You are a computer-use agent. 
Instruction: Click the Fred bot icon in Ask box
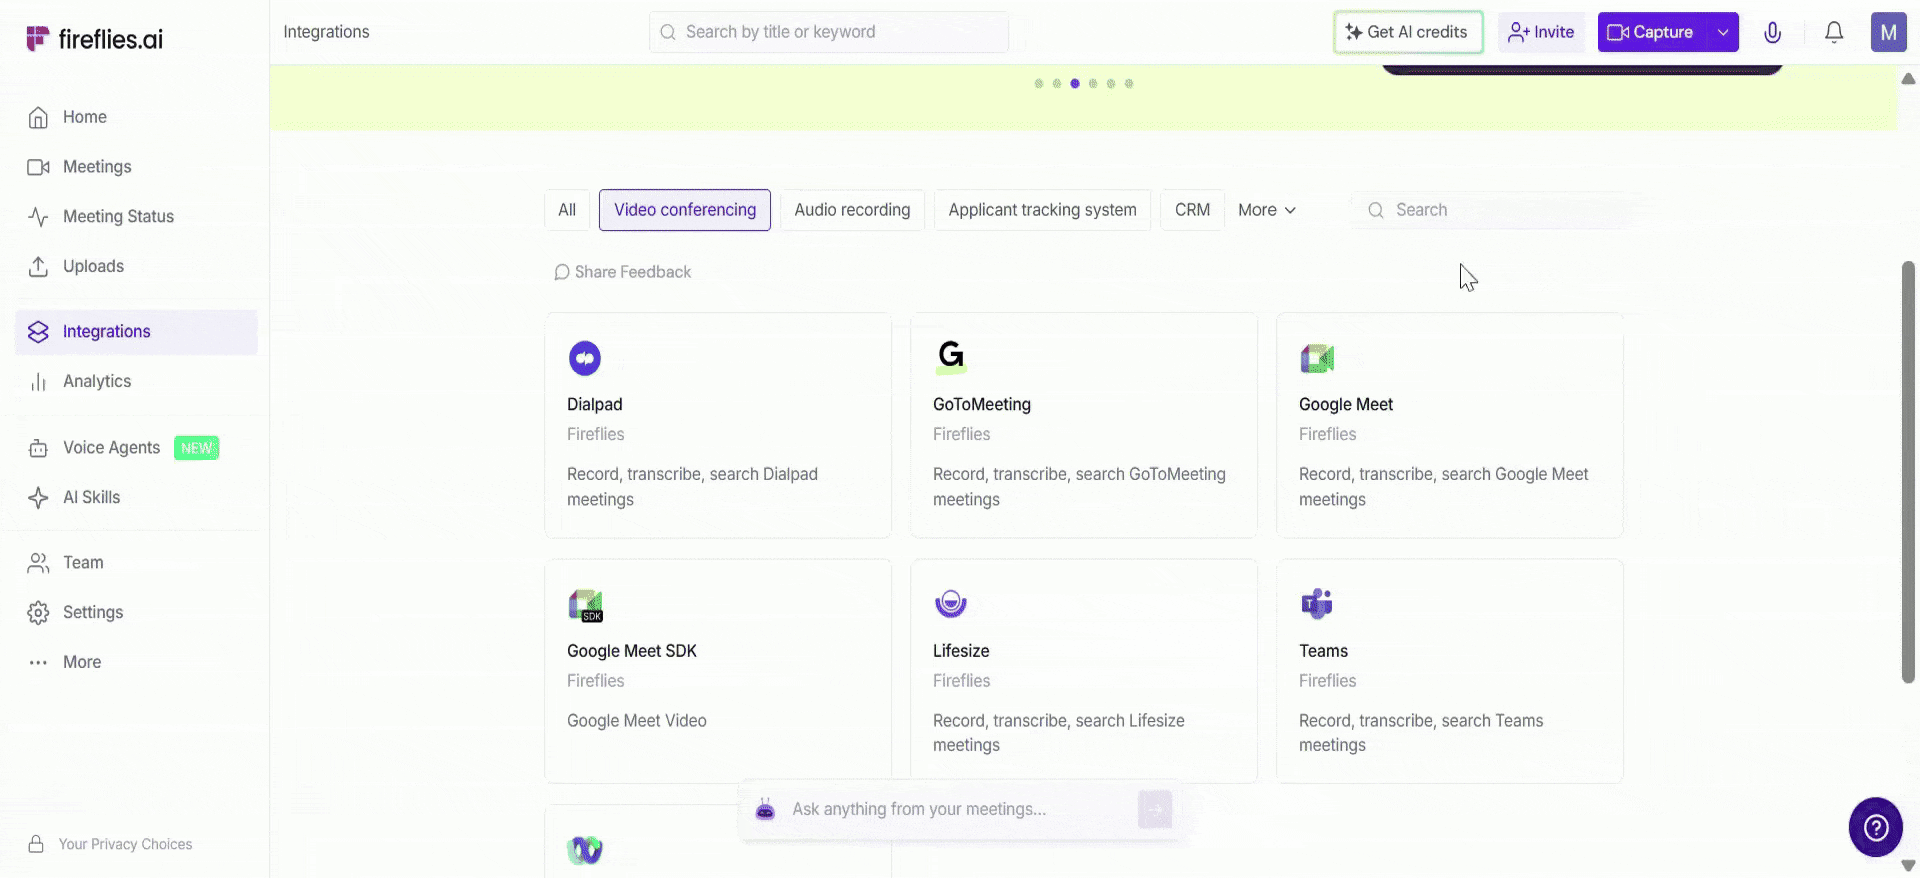pyautogui.click(x=765, y=810)
